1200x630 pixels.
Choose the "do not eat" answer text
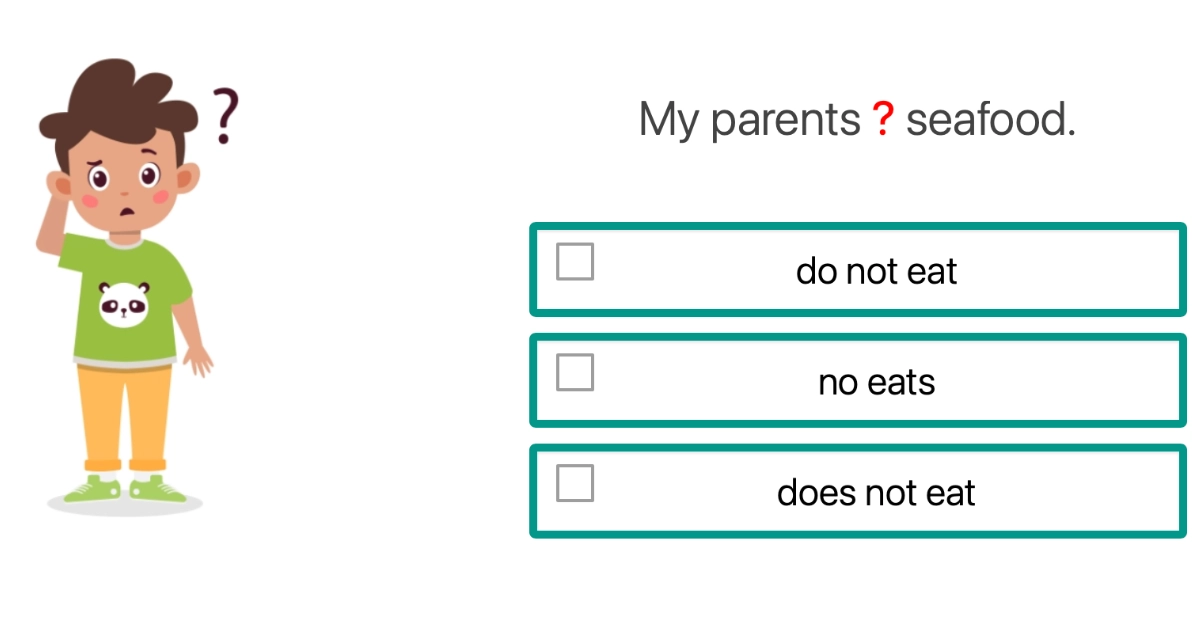pyautogui.click(x=876, y=271)
